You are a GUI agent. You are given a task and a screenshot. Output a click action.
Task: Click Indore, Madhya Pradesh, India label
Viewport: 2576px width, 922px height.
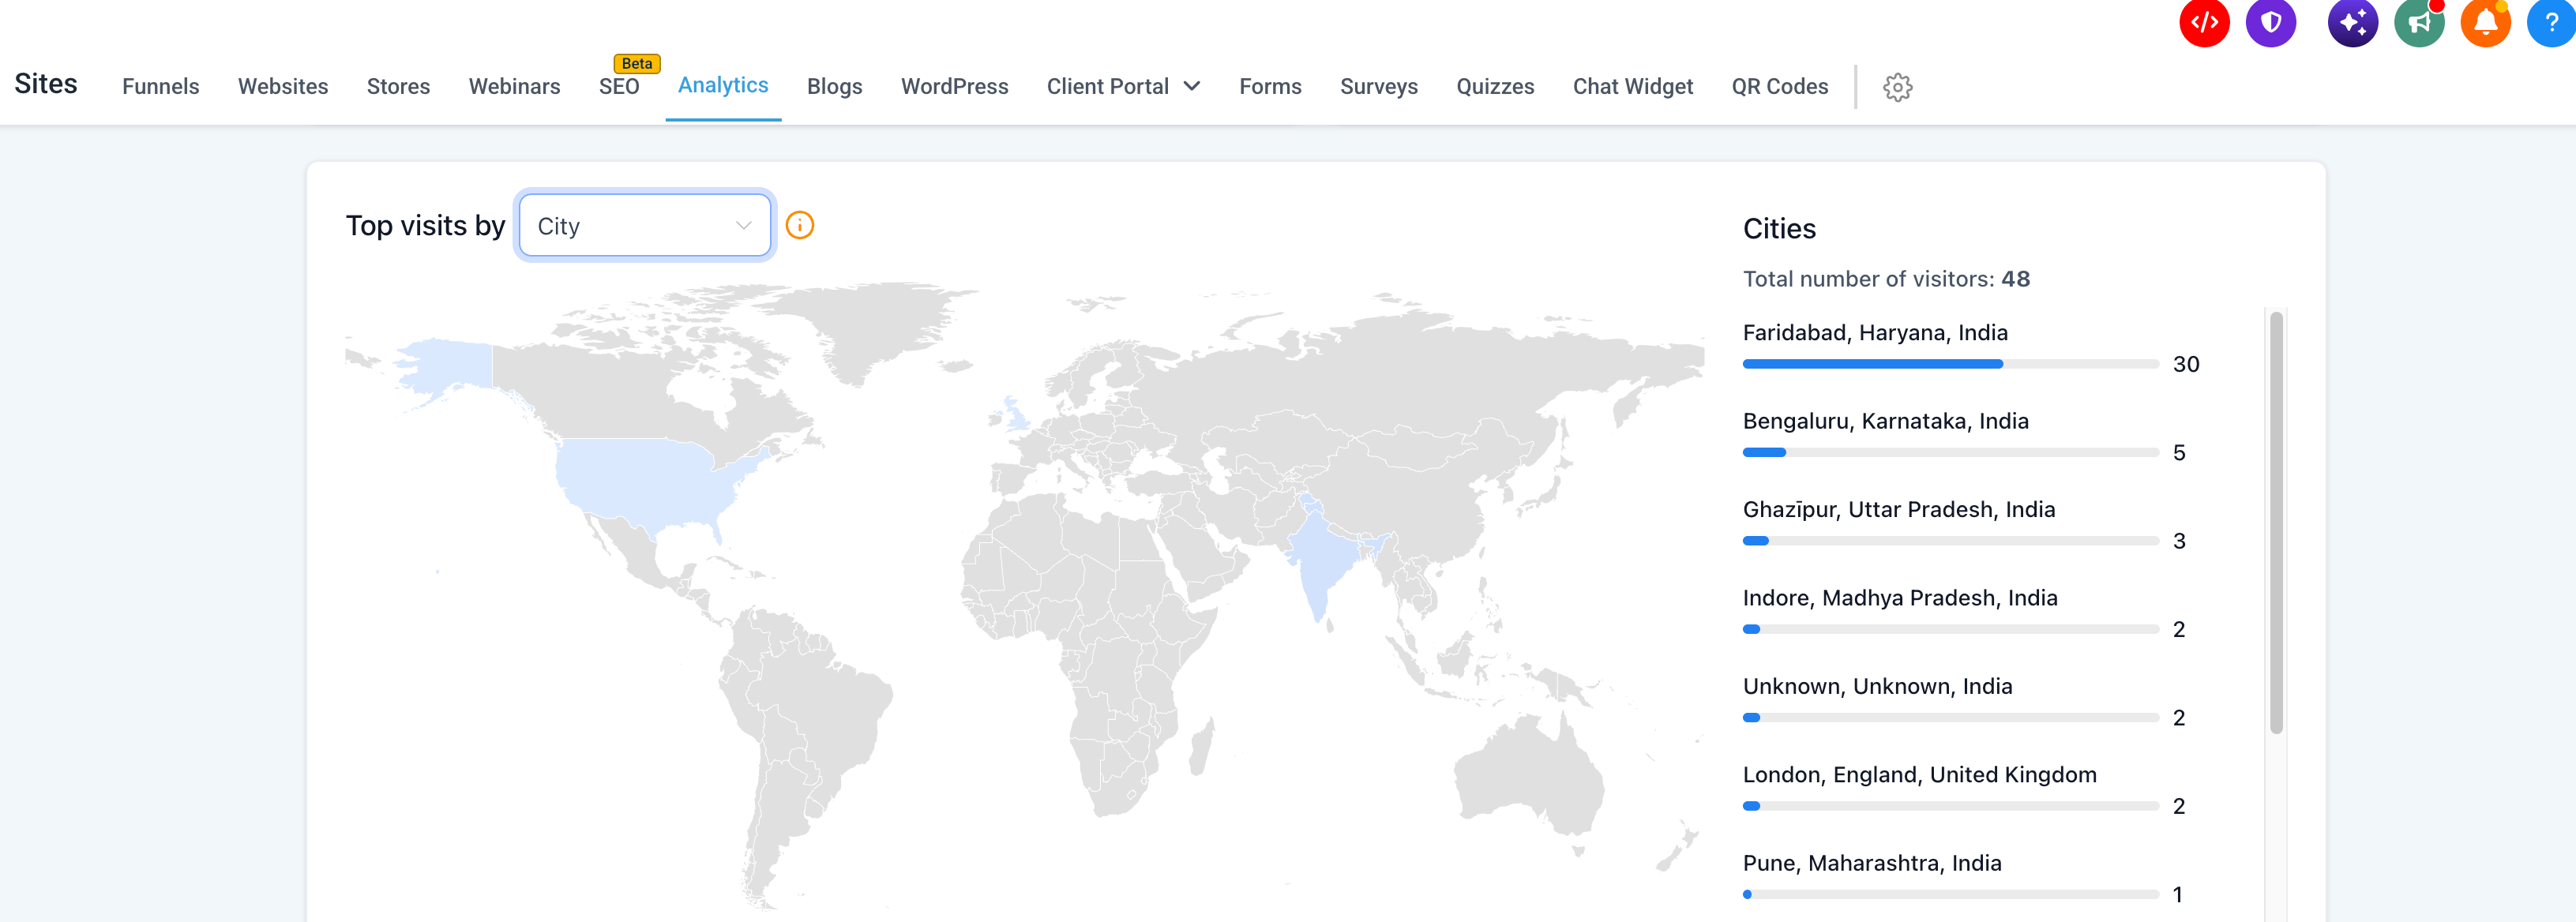(1900, 598)
